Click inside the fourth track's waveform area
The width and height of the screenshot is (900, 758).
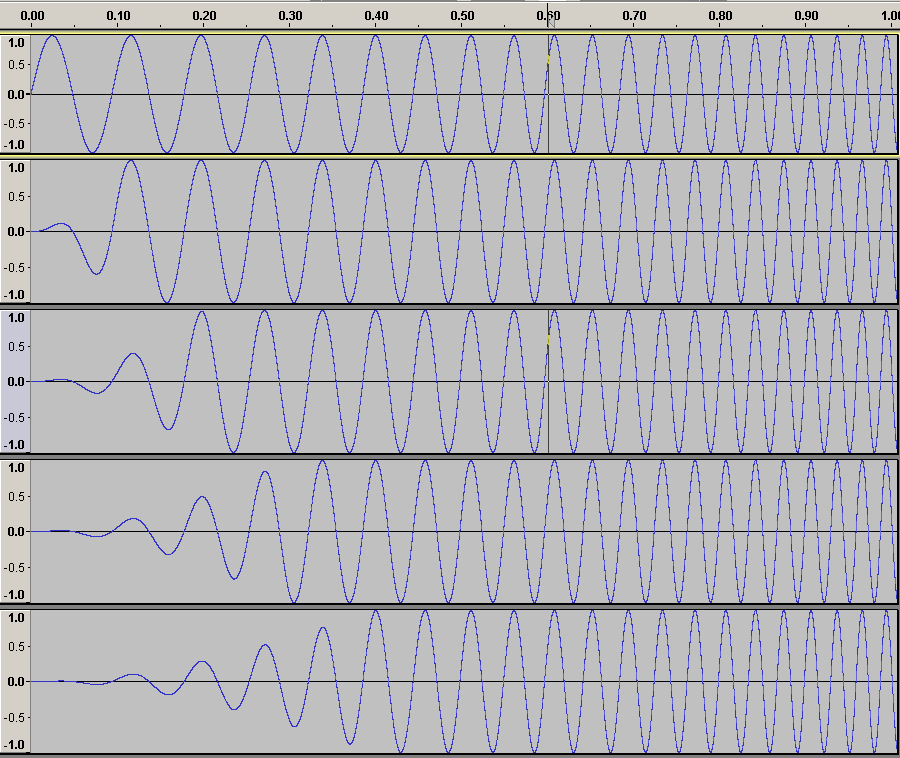coord(464,531)
